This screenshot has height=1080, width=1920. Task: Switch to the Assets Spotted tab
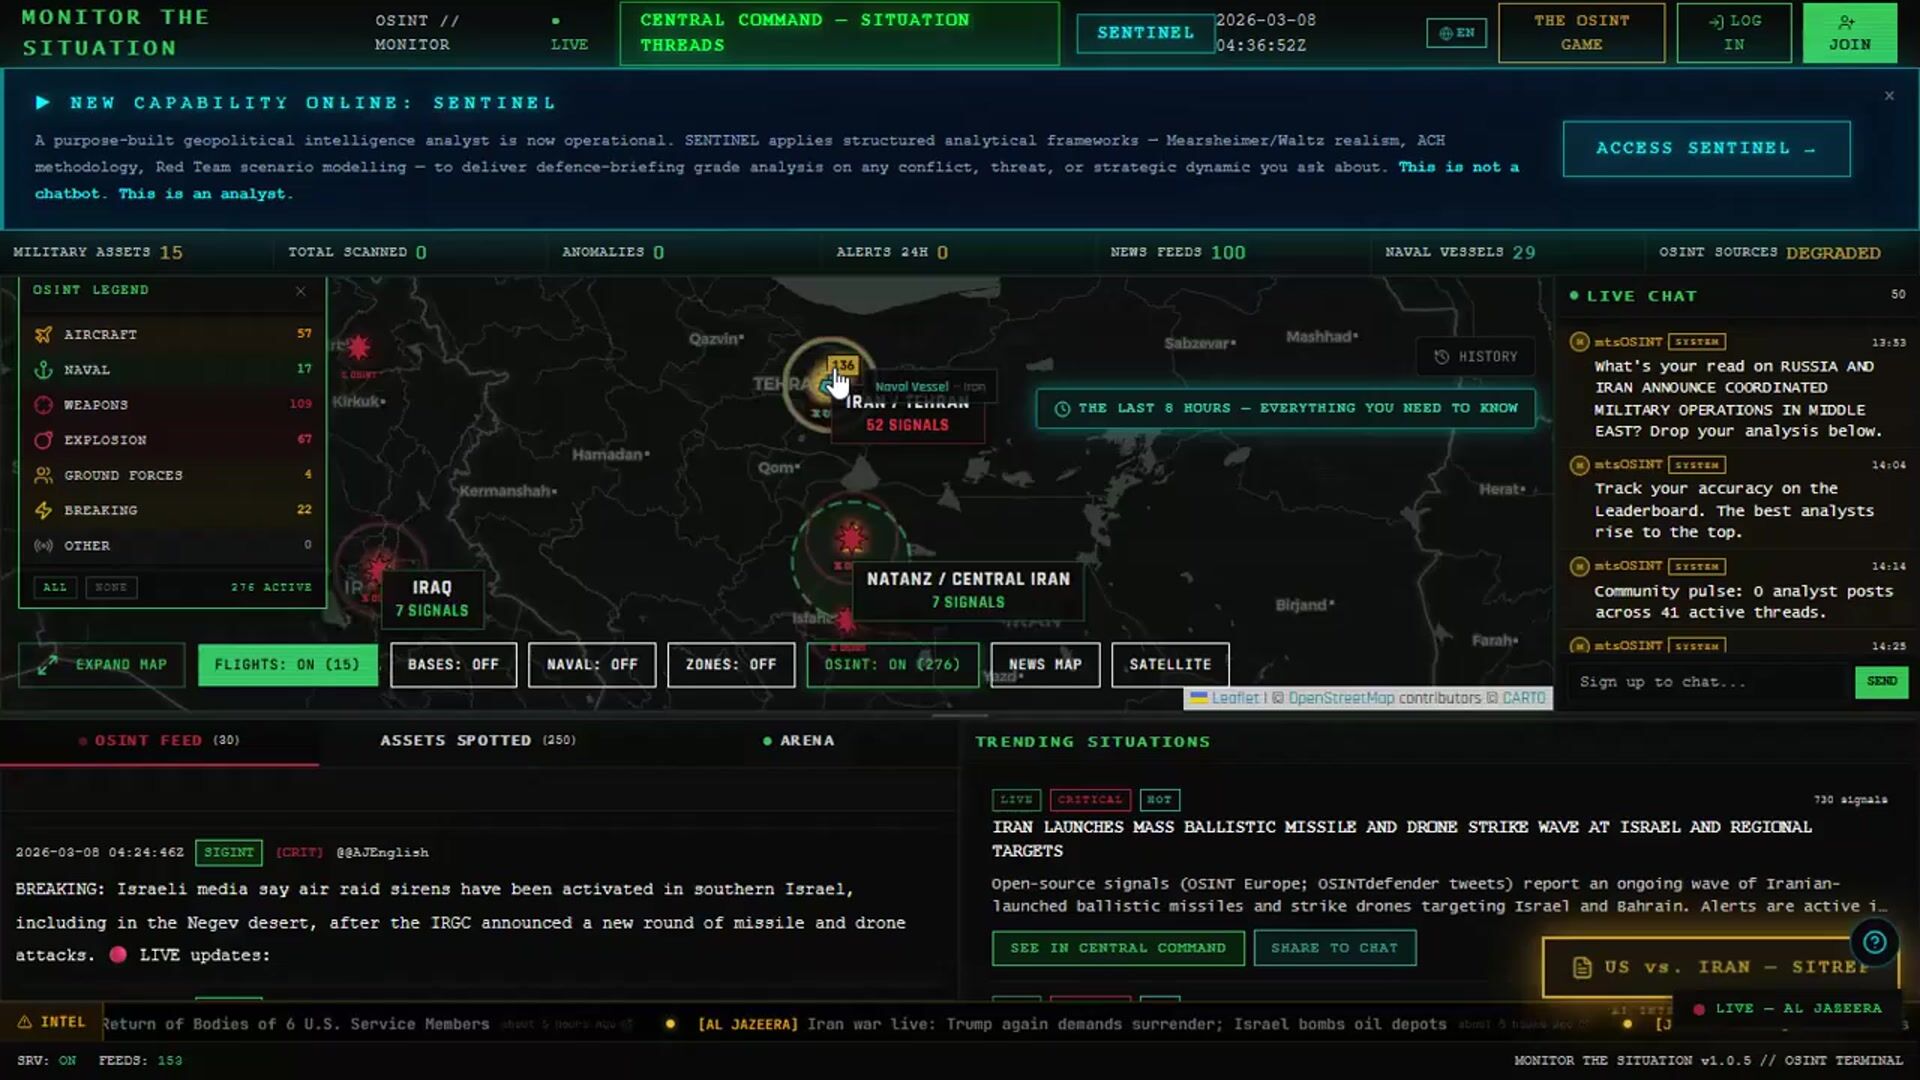tap(477, 741)
